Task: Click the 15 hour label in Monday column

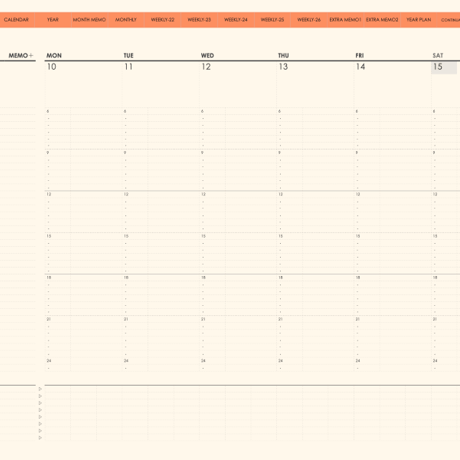Action: tap(49, 236)
